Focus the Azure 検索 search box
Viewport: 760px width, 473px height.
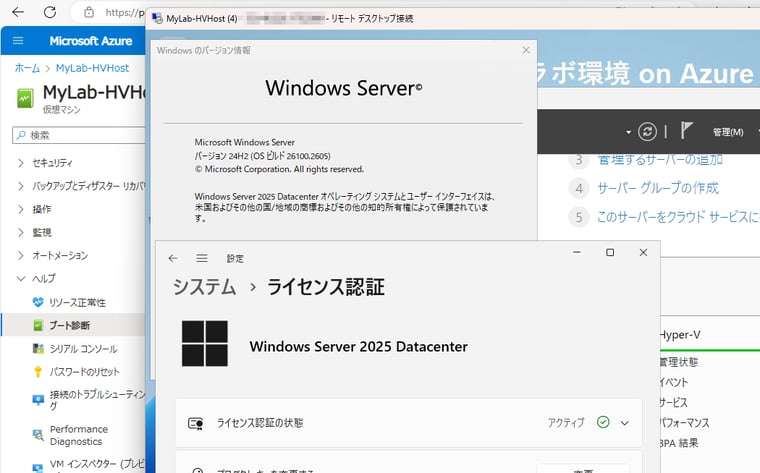[x=80, y=135]
